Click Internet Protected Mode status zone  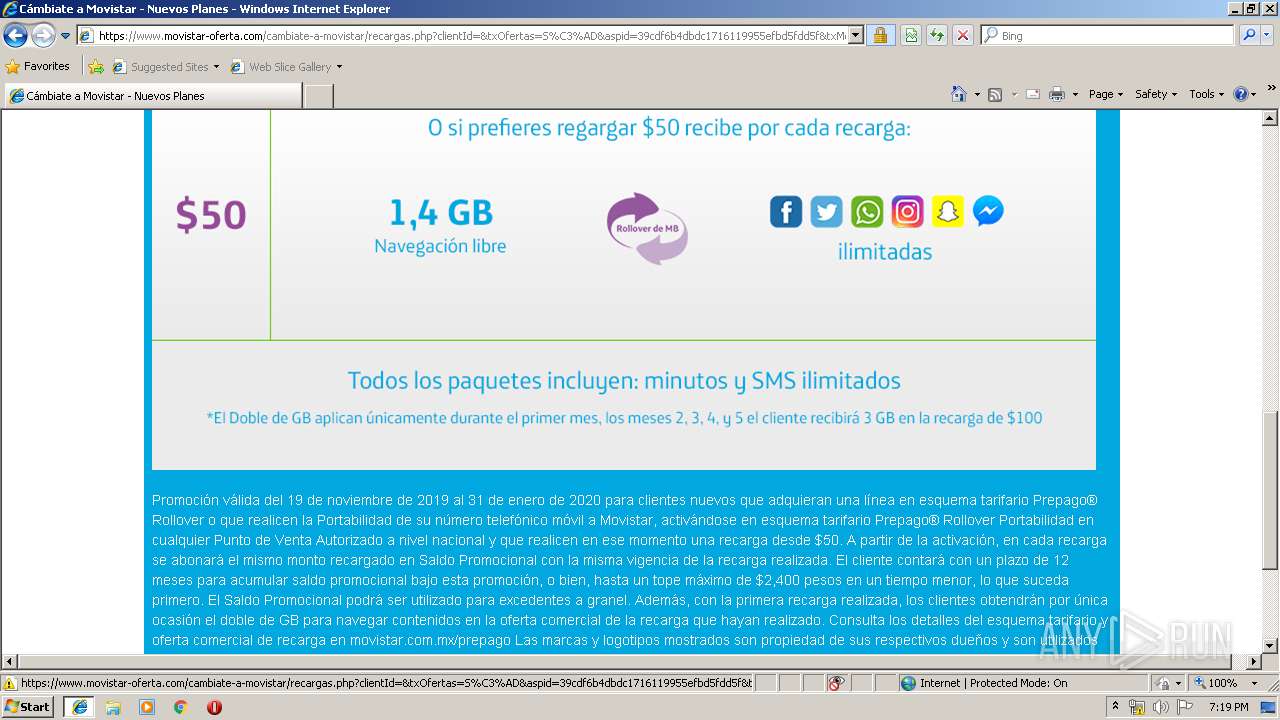pyautogui.click(x=1022, y=683)
